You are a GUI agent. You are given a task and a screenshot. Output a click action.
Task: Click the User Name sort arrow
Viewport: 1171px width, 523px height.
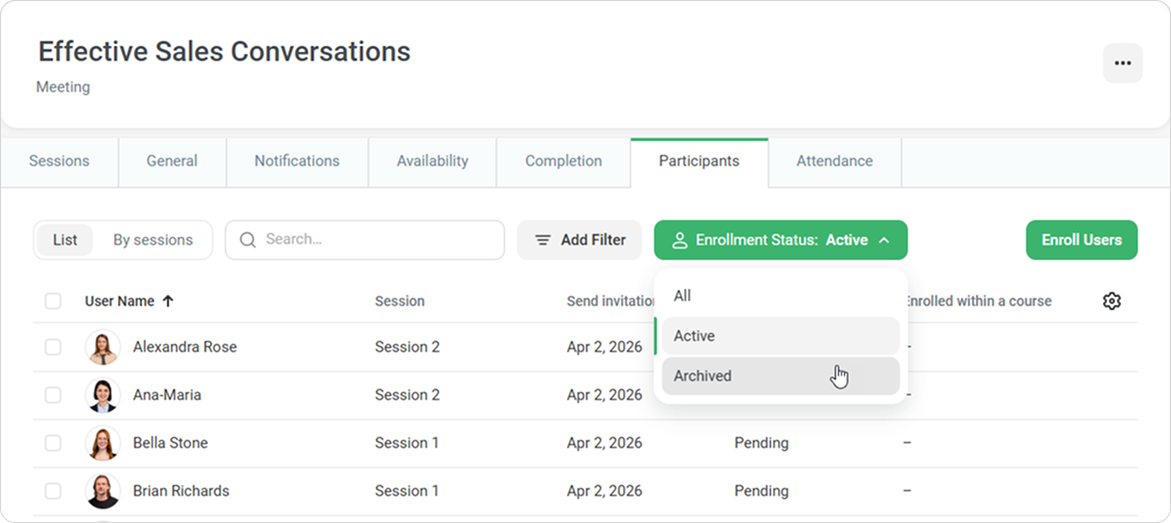pyautogui.click(x=168, y=301)
